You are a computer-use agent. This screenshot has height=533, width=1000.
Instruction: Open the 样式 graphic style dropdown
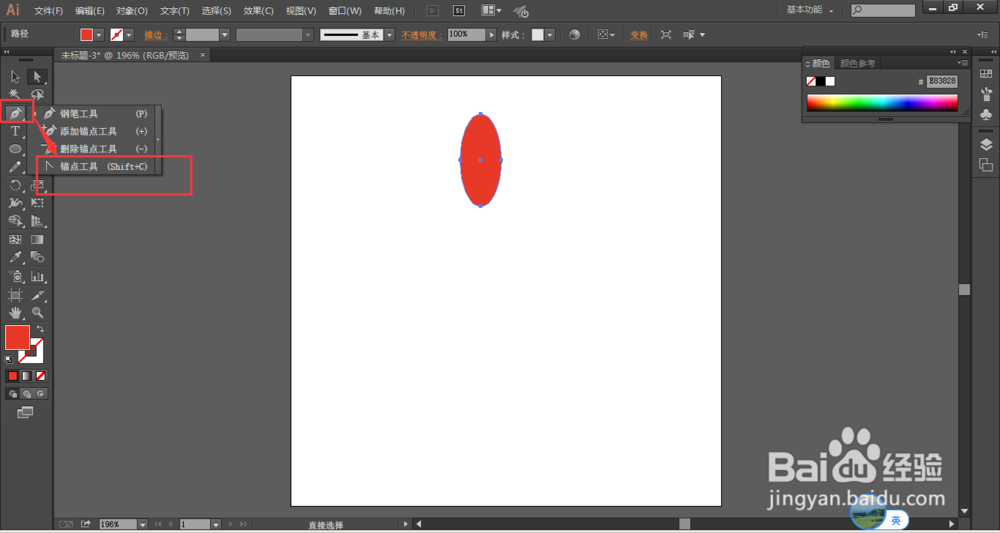pos(550,35)
